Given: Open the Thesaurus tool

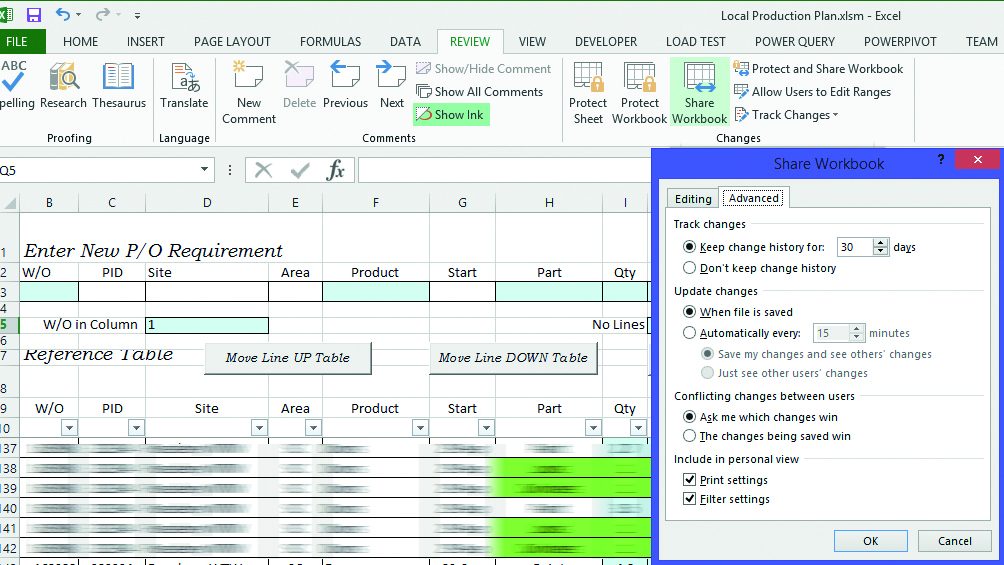Looking at the screenshot, I should 118,86.
